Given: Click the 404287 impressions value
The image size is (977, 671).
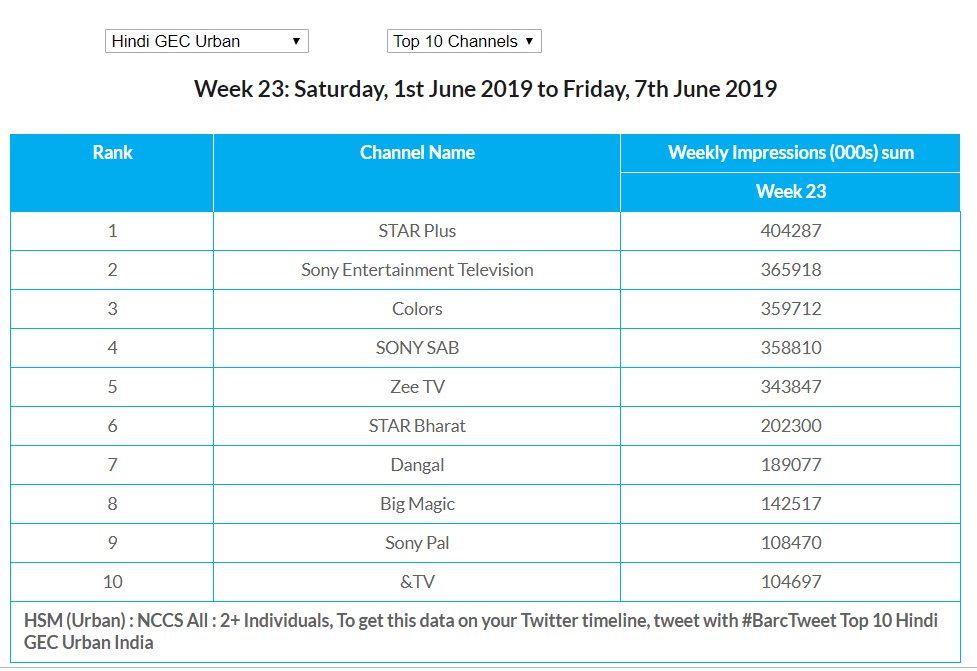Looking at the screenshot, I should coord(790,231).
